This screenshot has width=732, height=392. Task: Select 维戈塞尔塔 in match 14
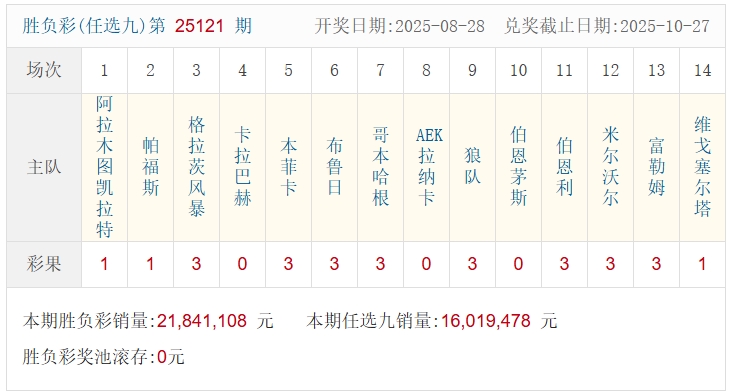coord(703,167)
